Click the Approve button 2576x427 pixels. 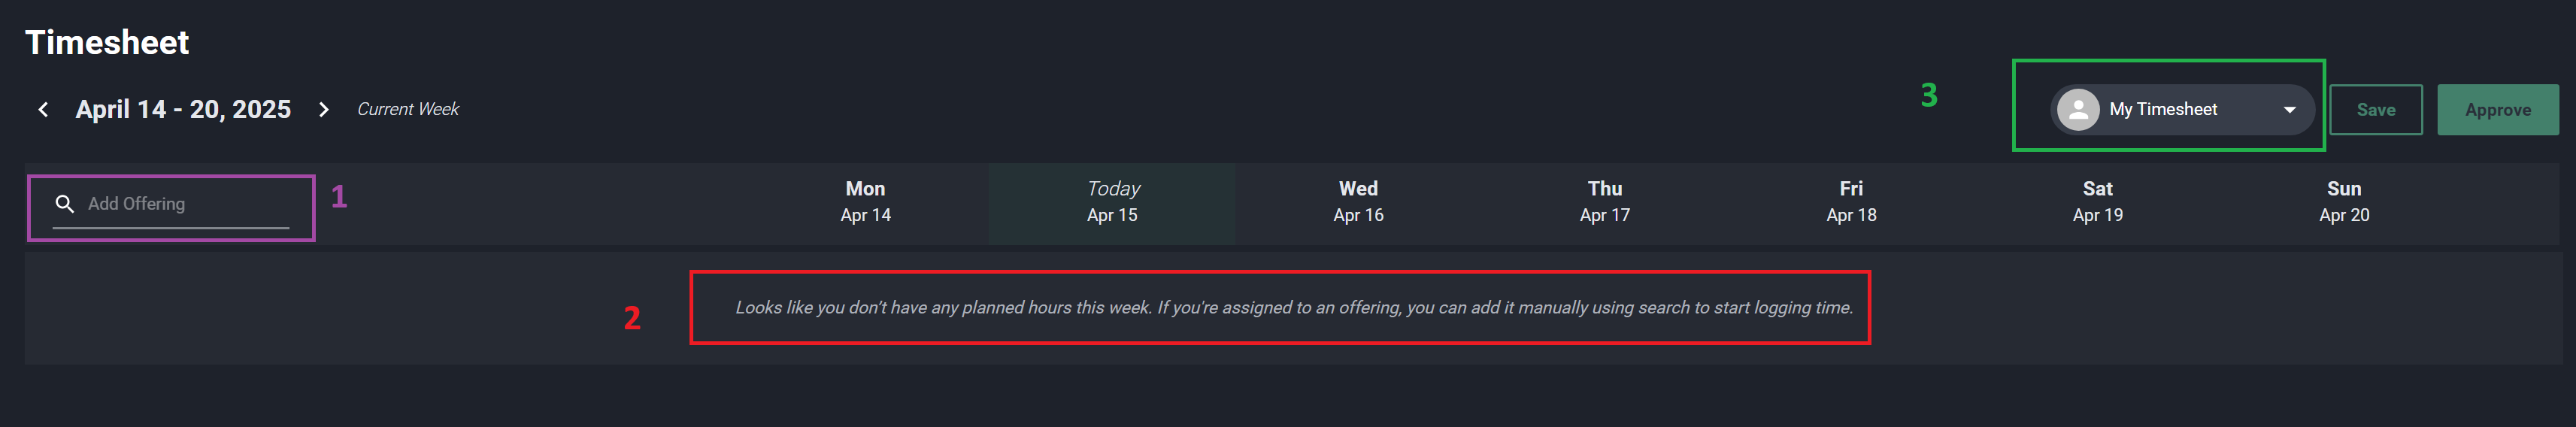coord(2497,110)
